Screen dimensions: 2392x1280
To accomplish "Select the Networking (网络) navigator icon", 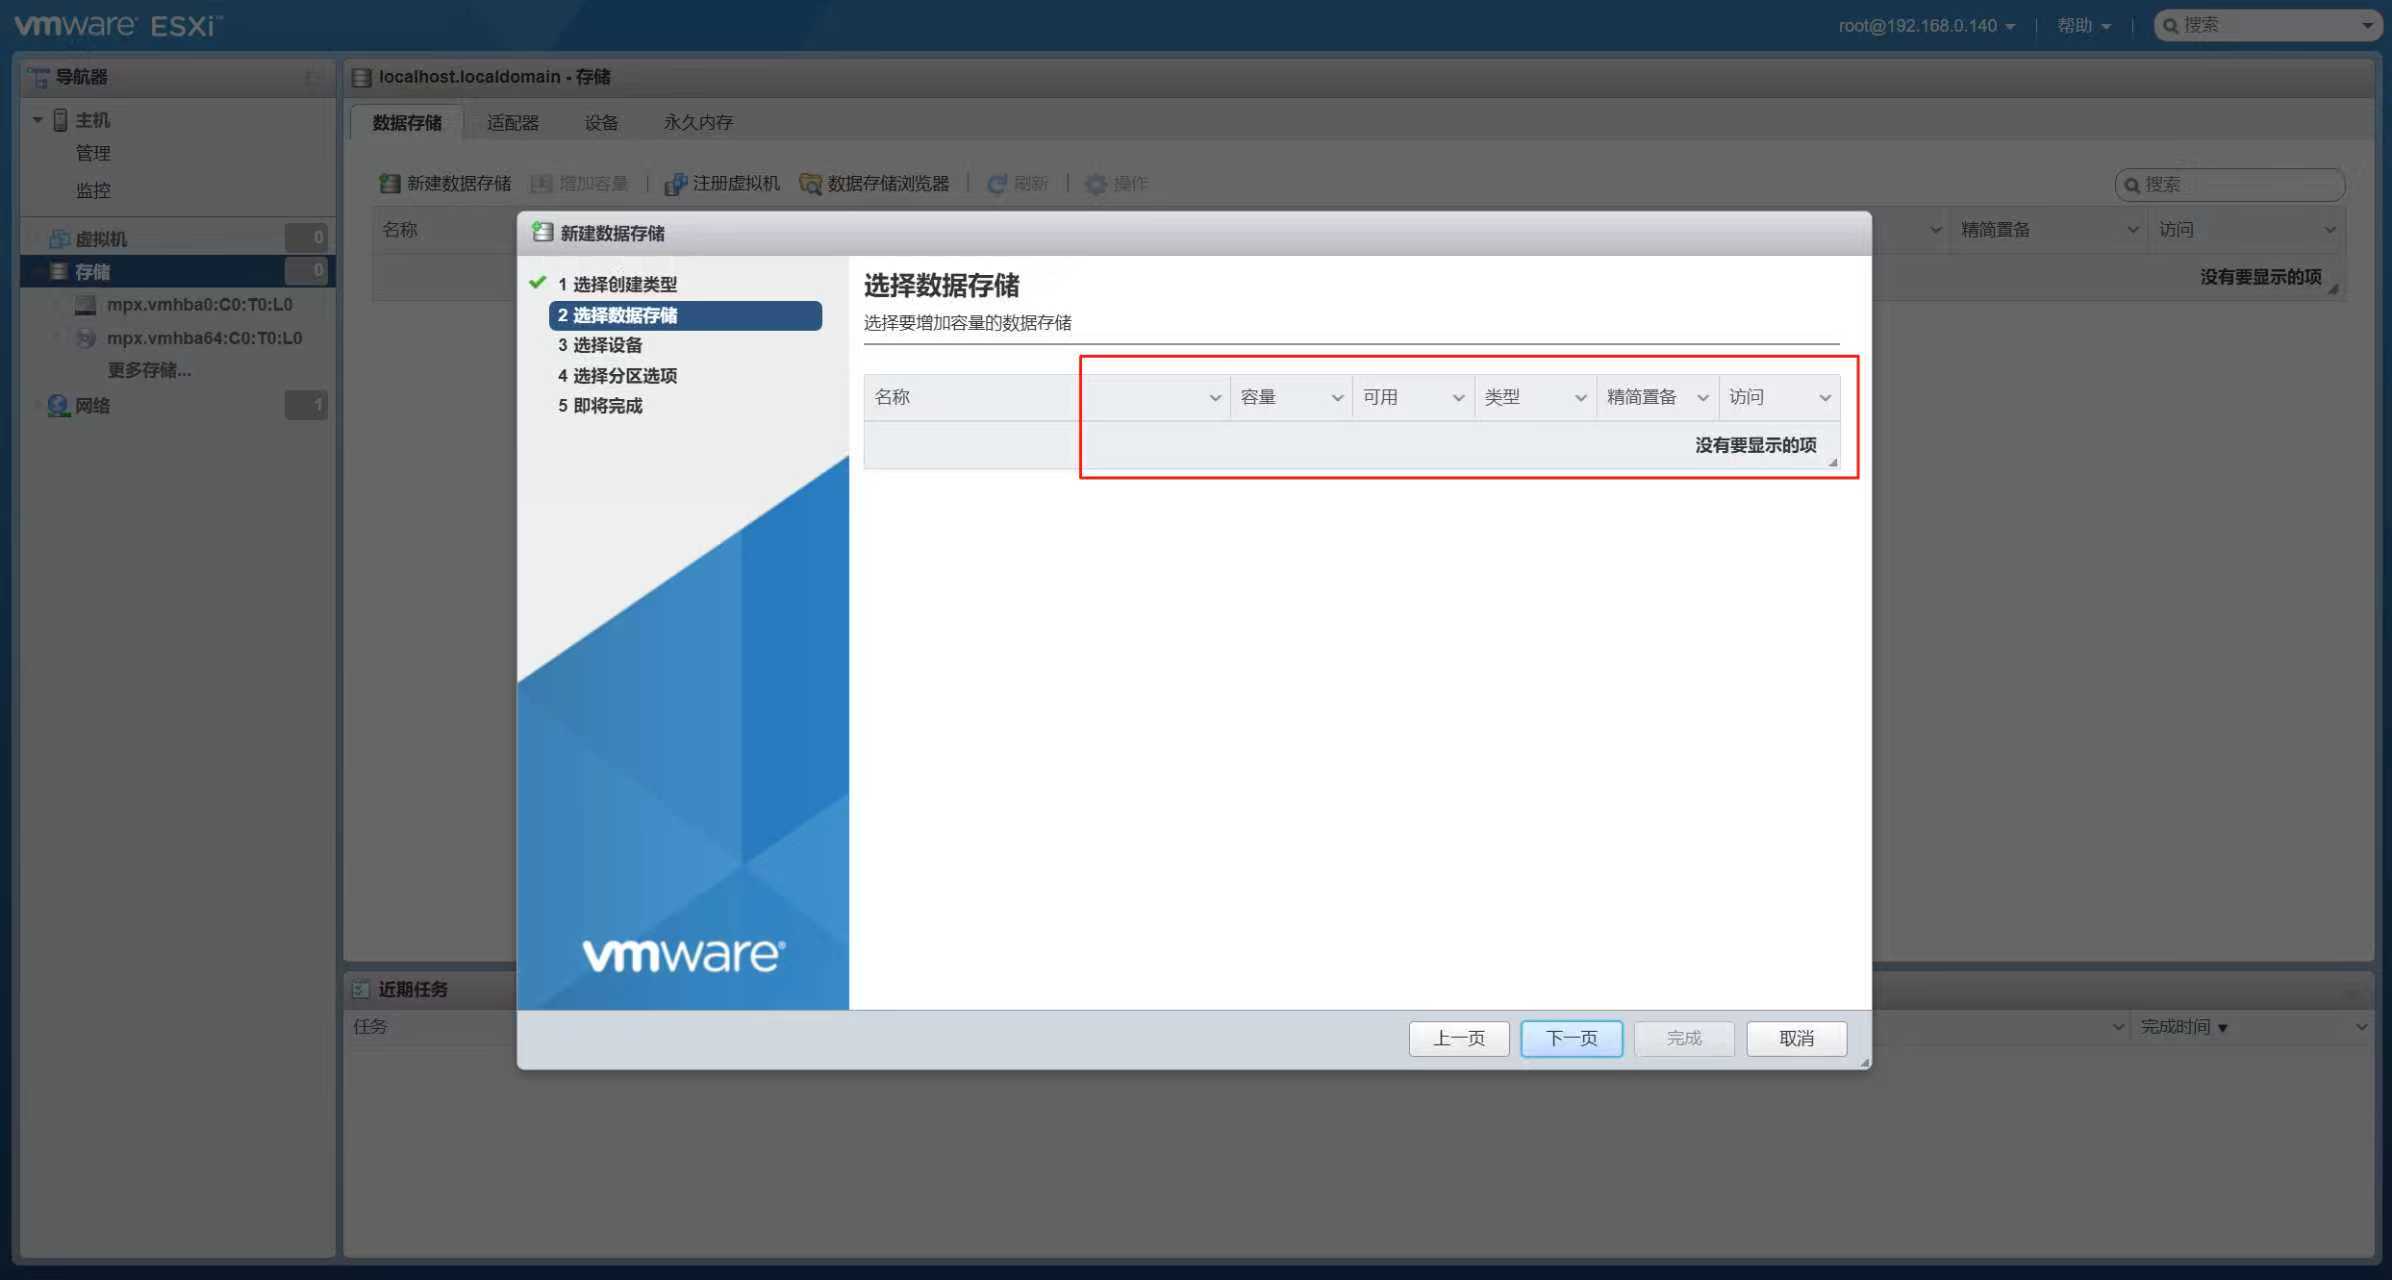I will (x=58, y=406).
